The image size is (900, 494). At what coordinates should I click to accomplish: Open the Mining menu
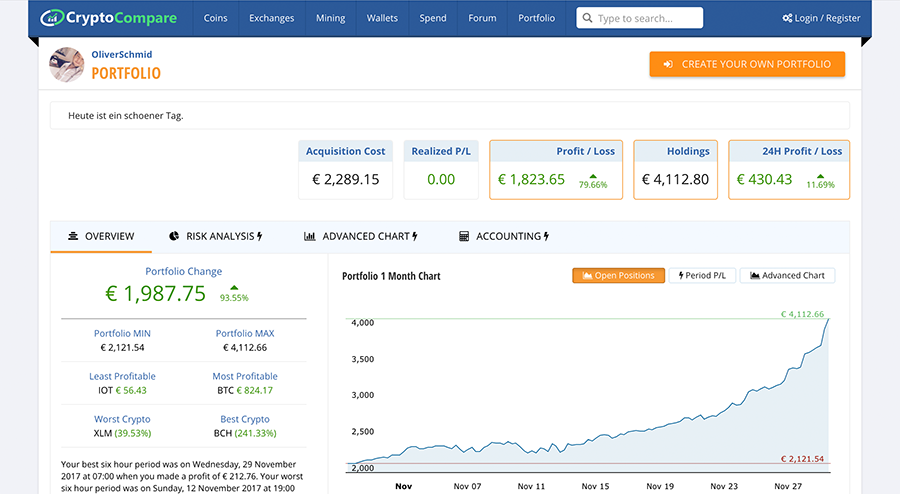click(x=331, y=18)
